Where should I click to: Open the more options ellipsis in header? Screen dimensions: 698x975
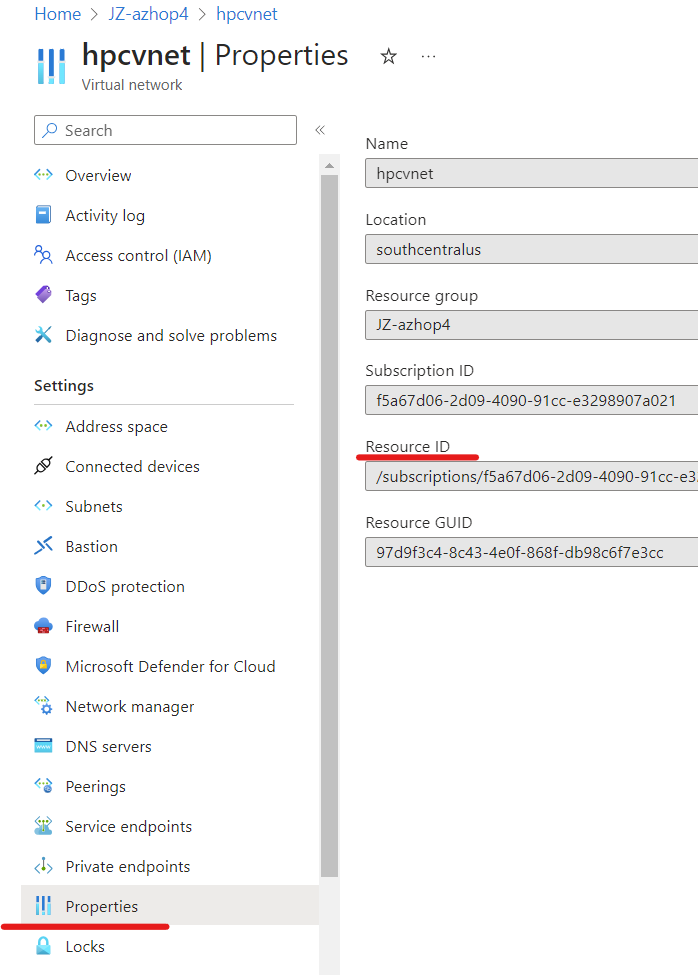[x=428, y=57]
